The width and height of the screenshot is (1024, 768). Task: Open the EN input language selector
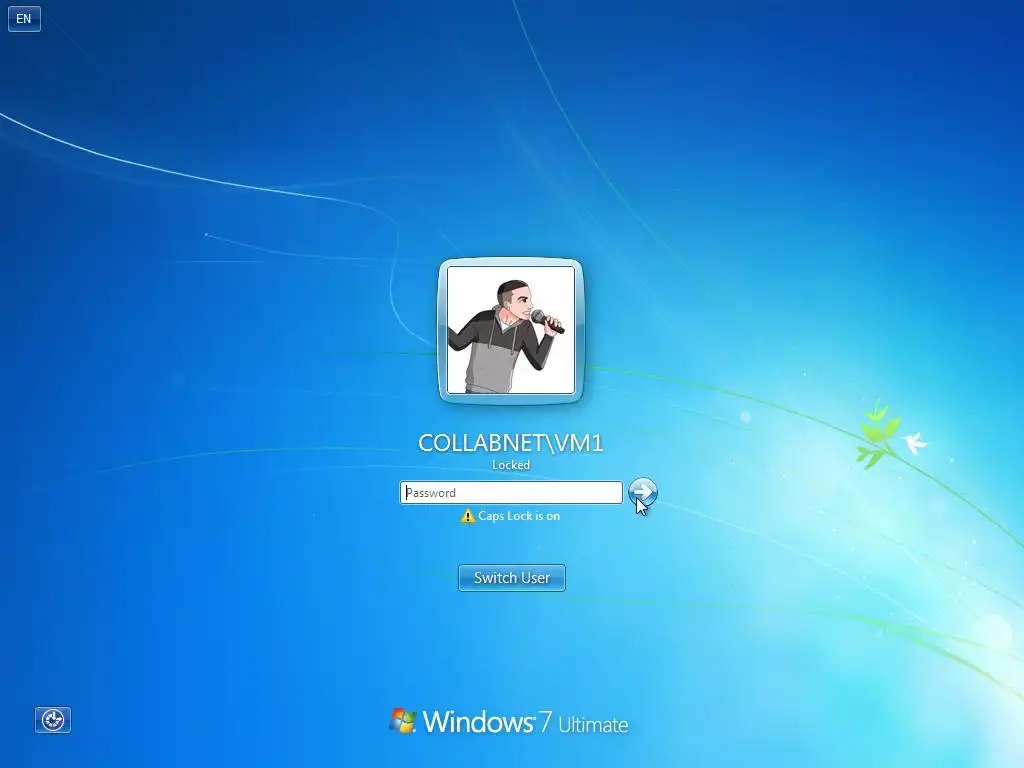pos(24,19)
